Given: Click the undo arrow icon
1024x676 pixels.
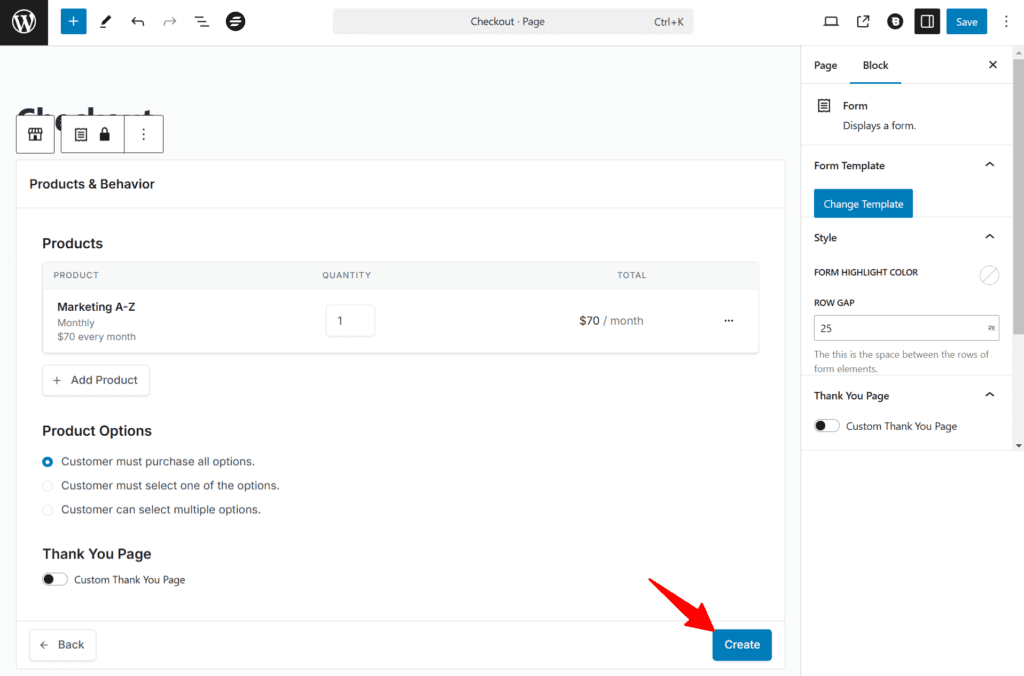Looking at the screenshot, I should [x=138, y=21].
